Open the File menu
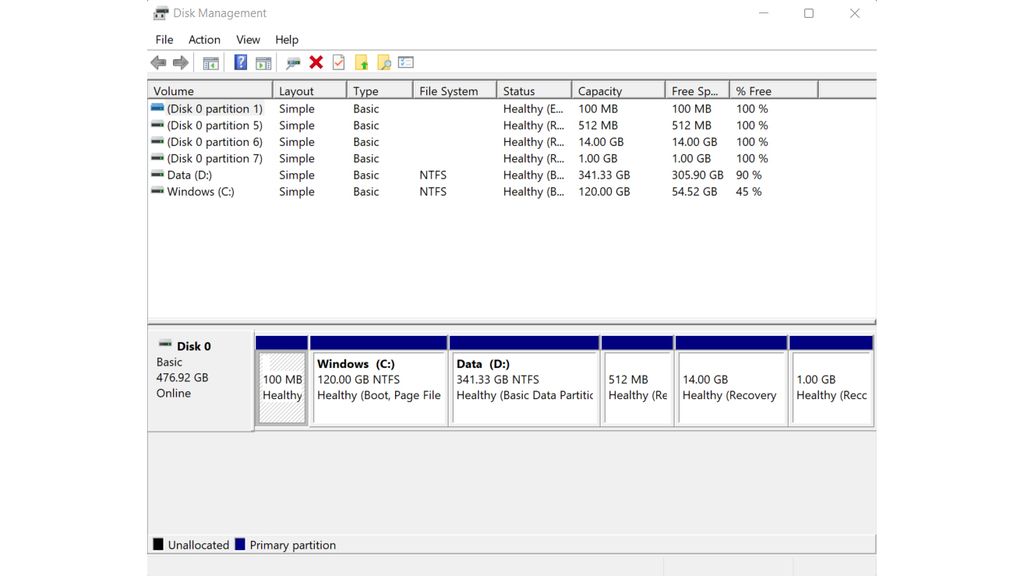 163,39
